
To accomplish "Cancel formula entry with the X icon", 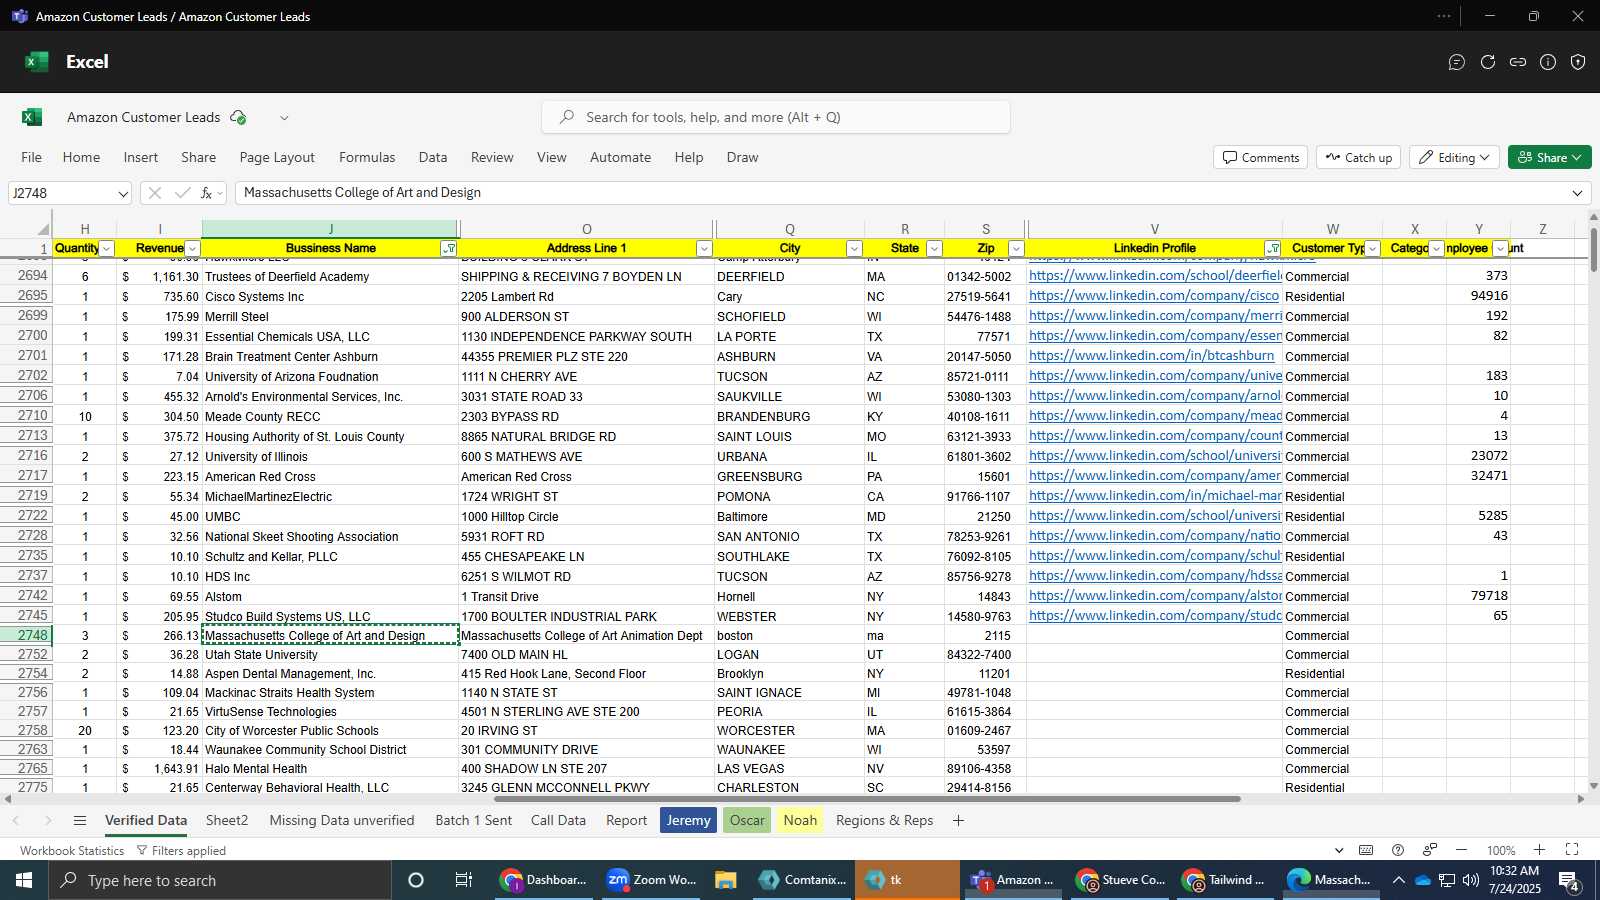I will [154, 193].
